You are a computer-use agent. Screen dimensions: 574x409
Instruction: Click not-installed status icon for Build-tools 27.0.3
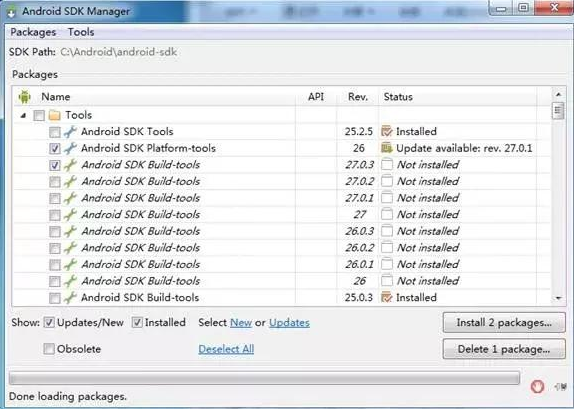pos(387,165)
